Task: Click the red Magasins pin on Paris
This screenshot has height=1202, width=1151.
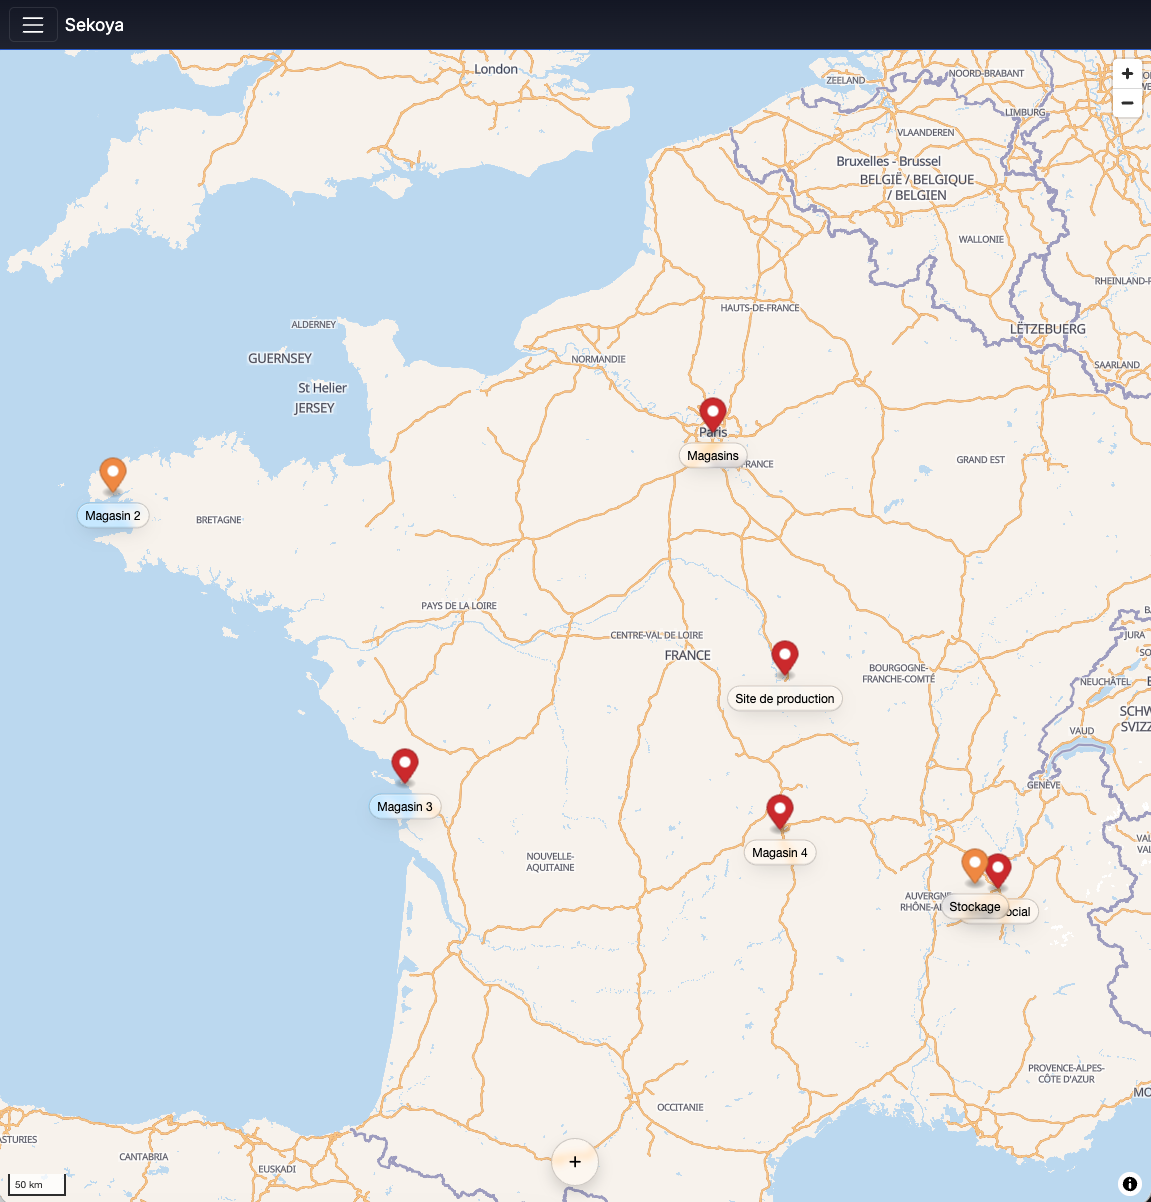Action: pyautogui.click(x=712, y=415)
